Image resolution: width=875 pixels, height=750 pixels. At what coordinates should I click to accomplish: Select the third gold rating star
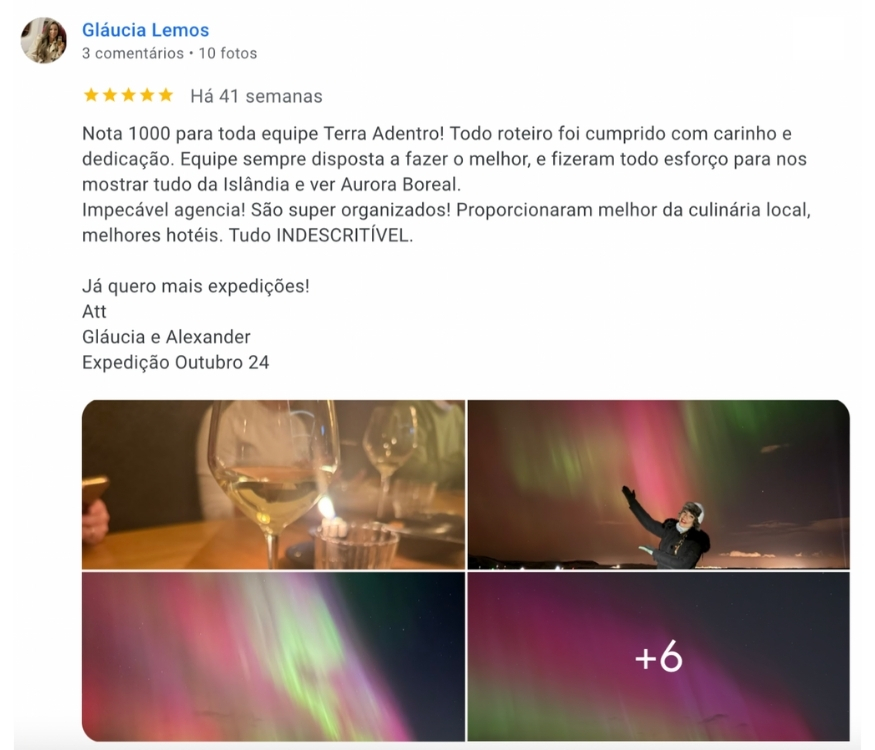point(128,95)
